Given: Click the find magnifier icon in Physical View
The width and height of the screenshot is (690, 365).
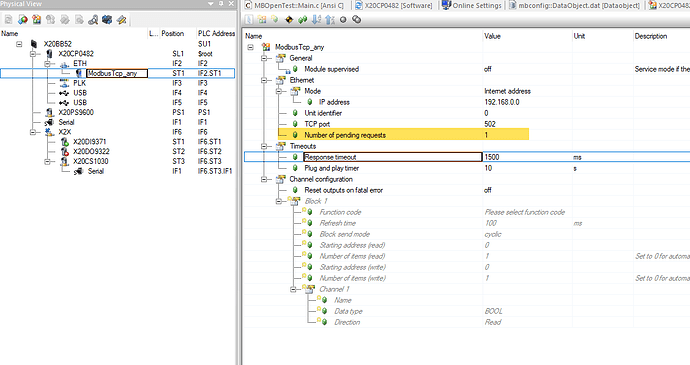Looking at the screenshot, I should click(93, 20).
